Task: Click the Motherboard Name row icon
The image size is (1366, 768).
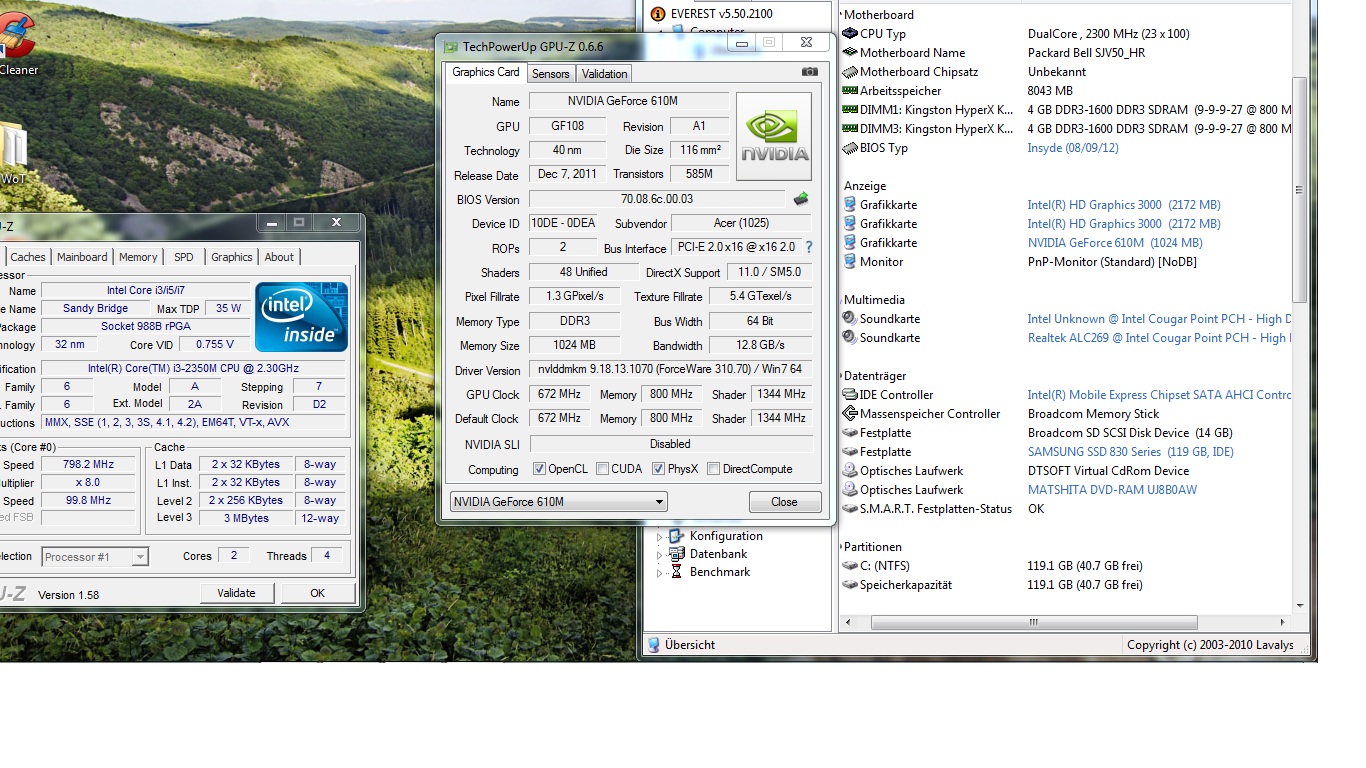Action: coord(850,53)
